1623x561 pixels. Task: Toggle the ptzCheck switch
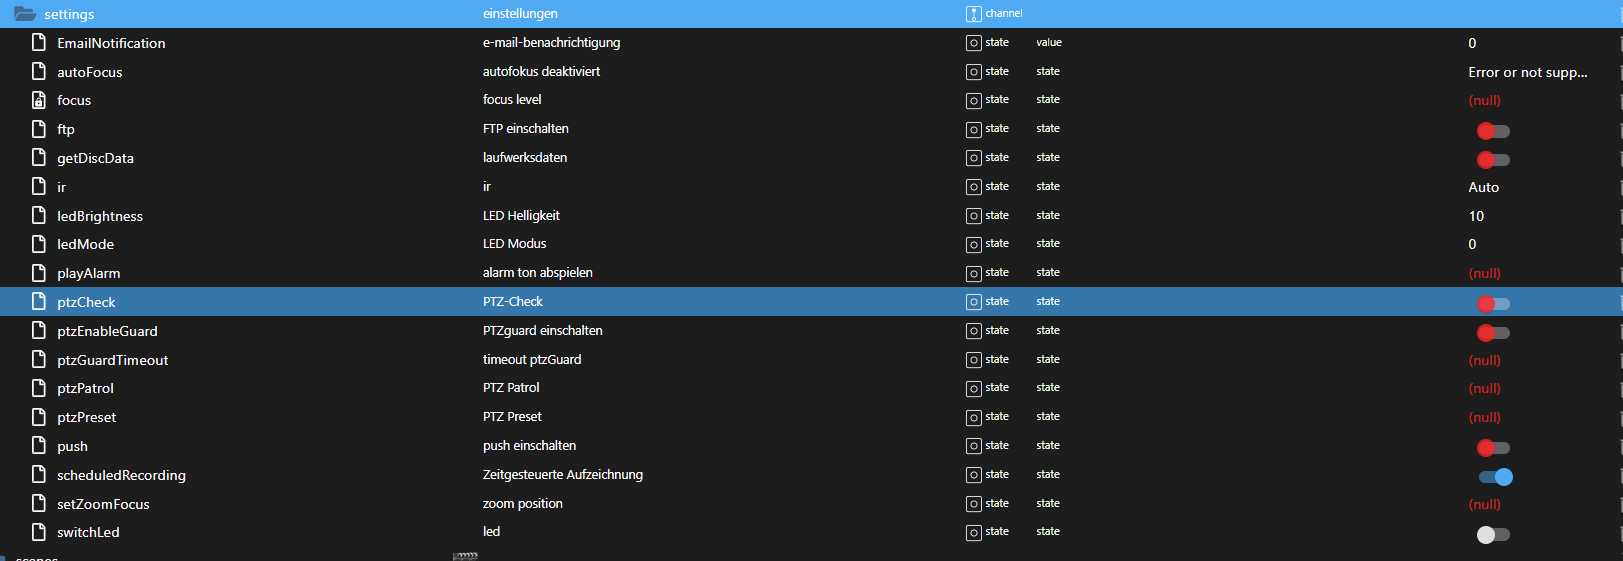[1493, 304]
